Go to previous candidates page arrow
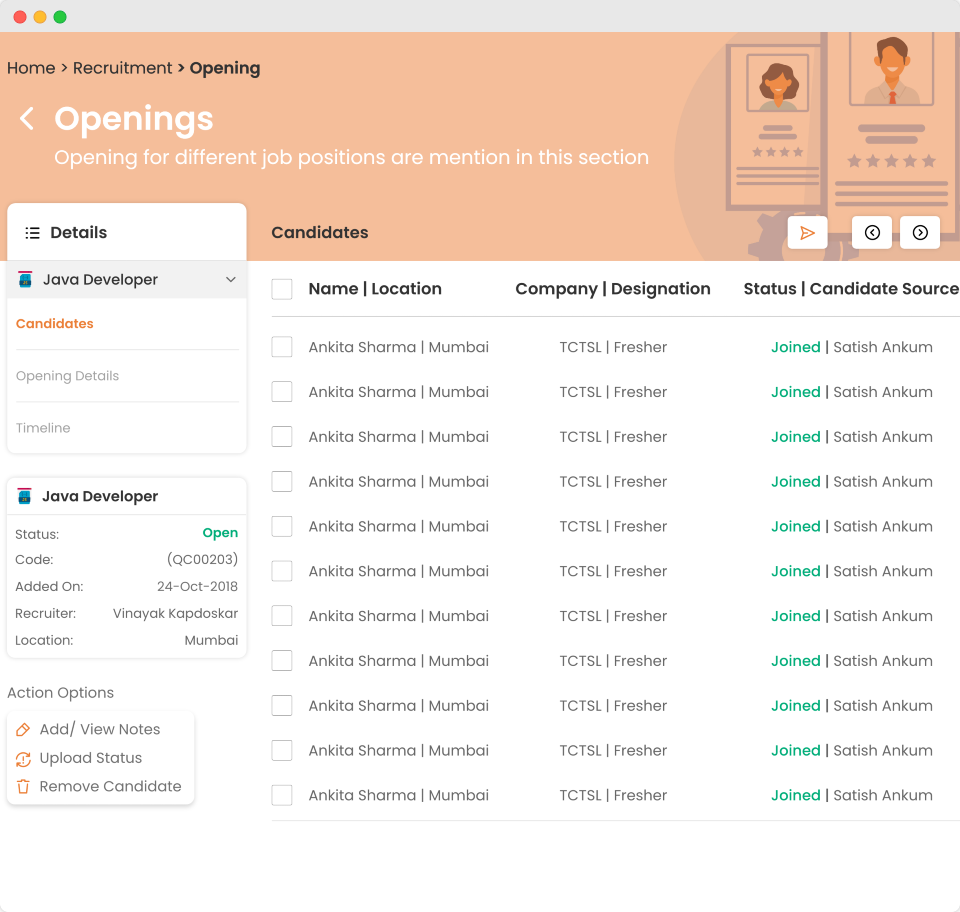Screen dimensions: 960x912 click(871, 232)
